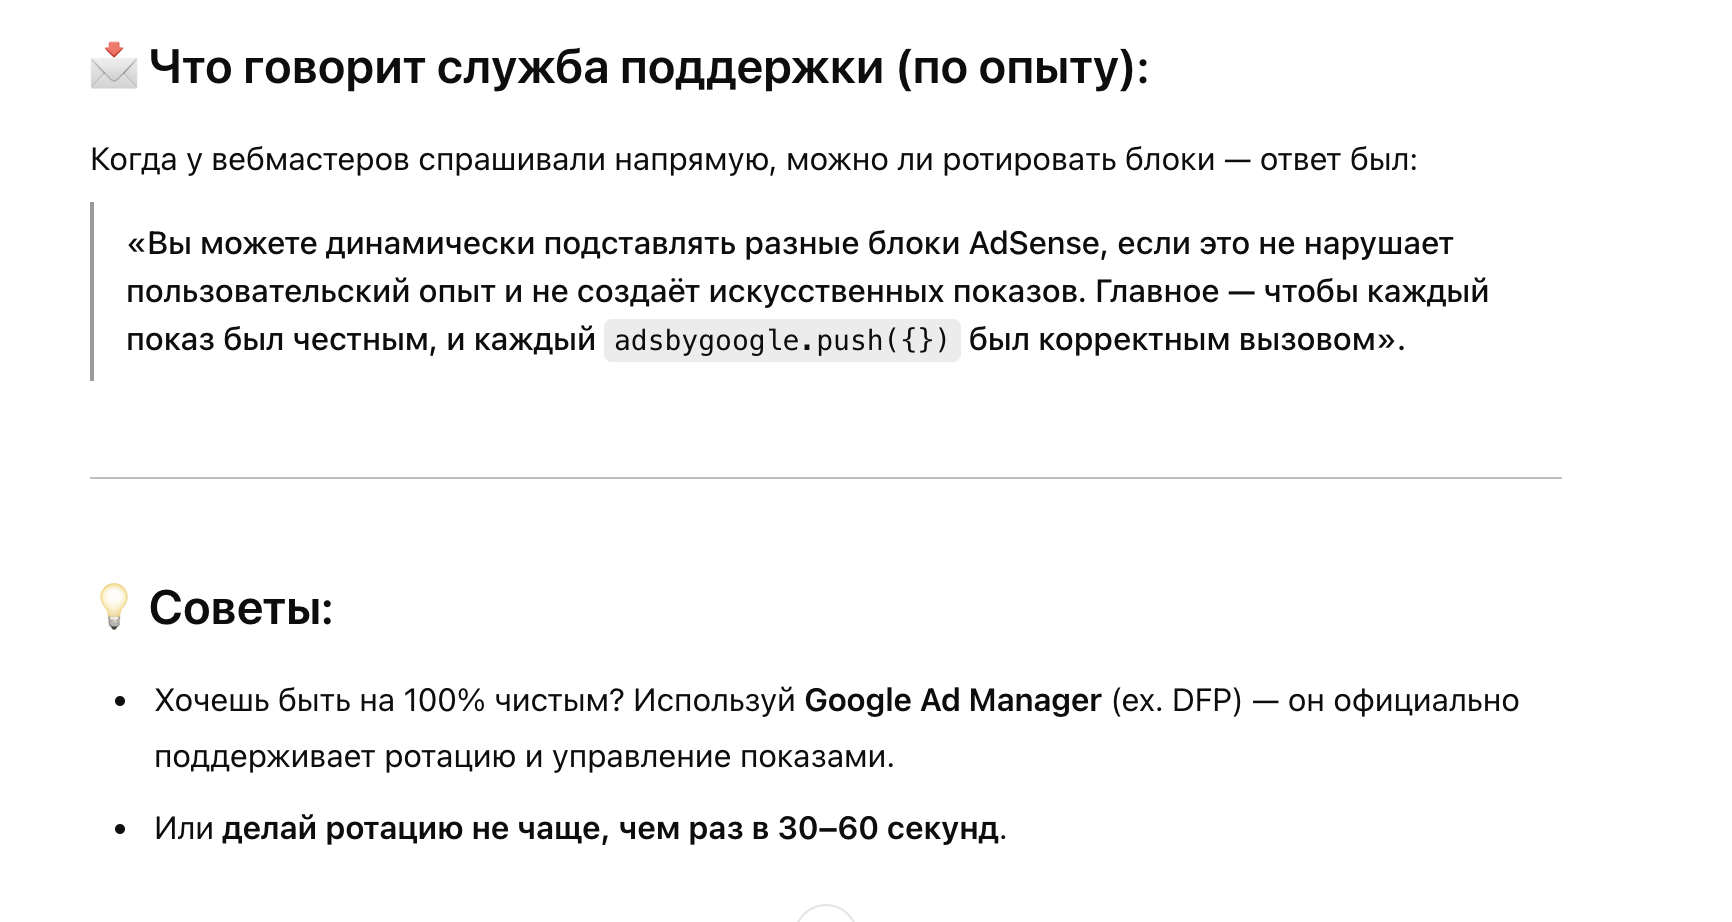Click the grey vertical bar of the blockquote
This screenshot has height=922, width=1732.
pos(92,291)
